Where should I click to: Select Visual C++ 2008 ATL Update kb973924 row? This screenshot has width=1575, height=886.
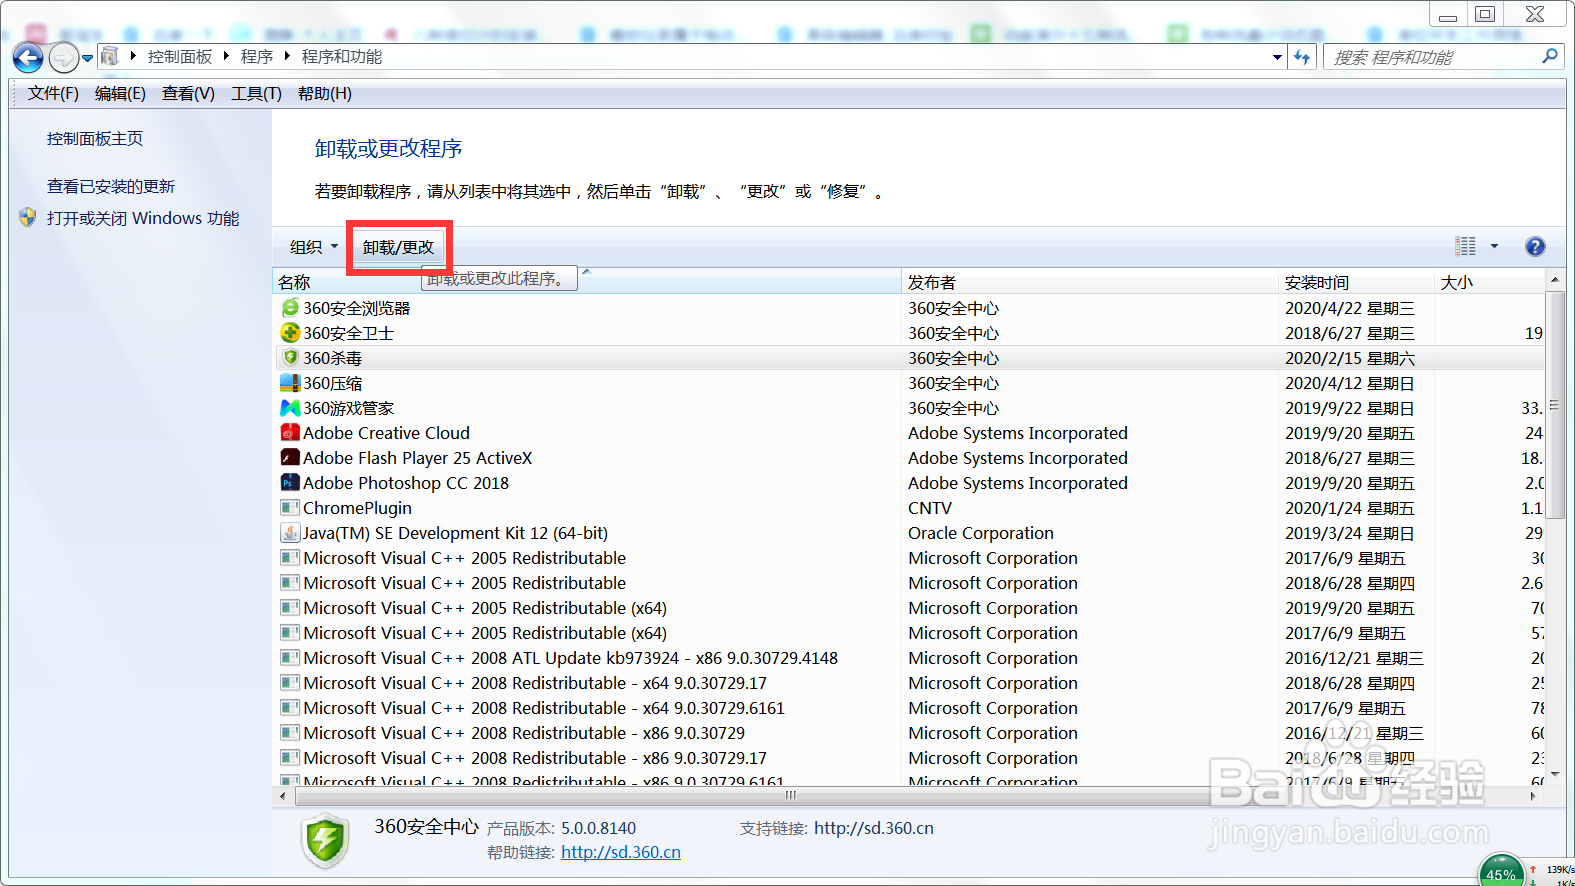coord(910,658)
